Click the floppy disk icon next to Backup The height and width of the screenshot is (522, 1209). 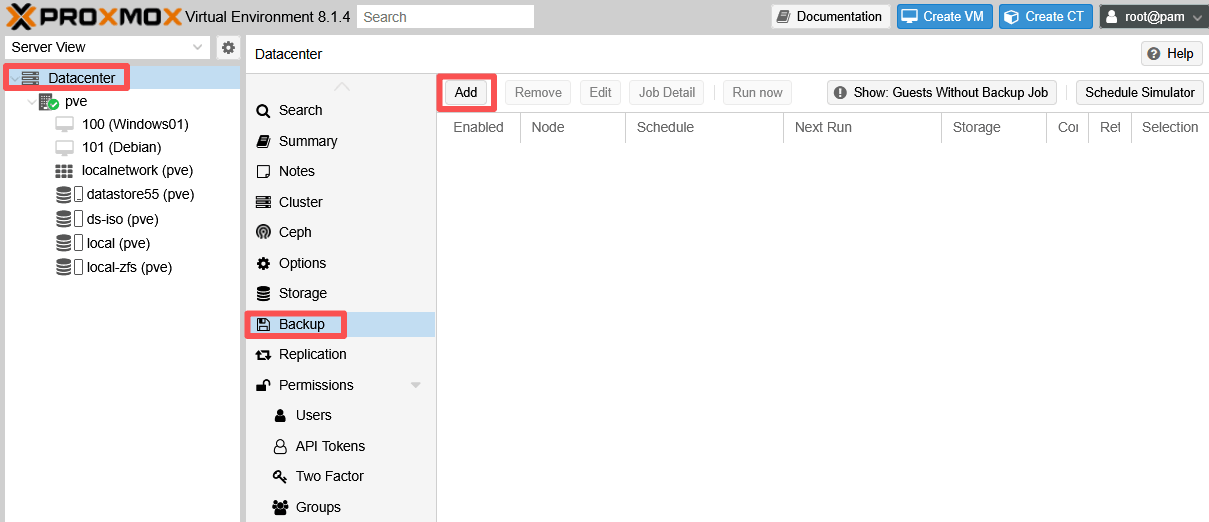tap(264, 324)
